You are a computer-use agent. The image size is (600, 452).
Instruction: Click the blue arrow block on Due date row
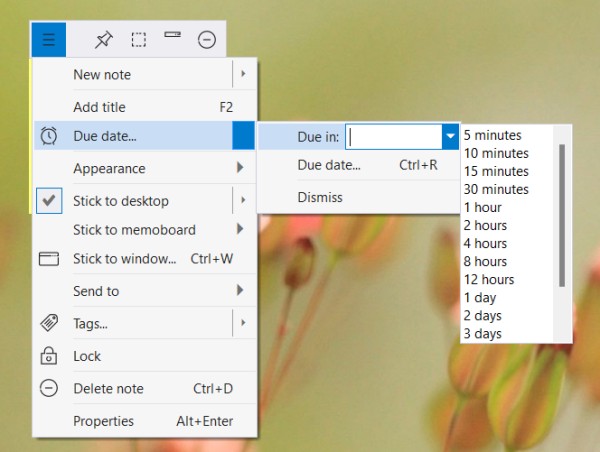243,135
